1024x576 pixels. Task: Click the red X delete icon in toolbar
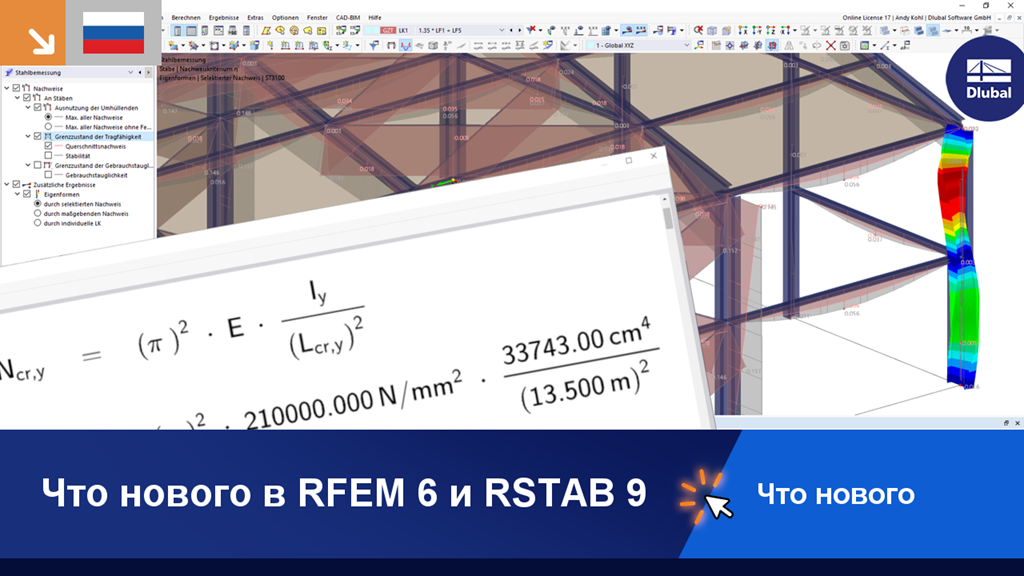click(831, 45)
